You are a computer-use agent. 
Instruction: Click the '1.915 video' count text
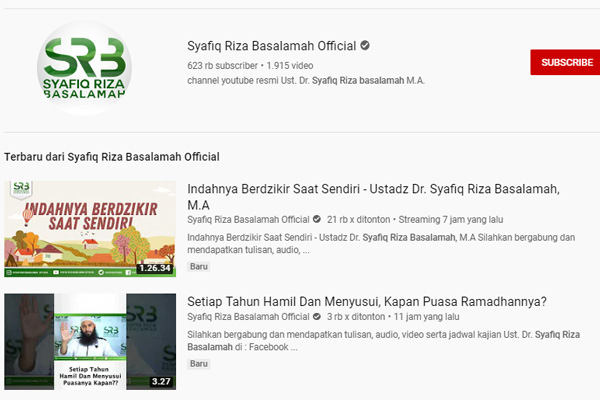pyautogui.click(x=290, y=66)
